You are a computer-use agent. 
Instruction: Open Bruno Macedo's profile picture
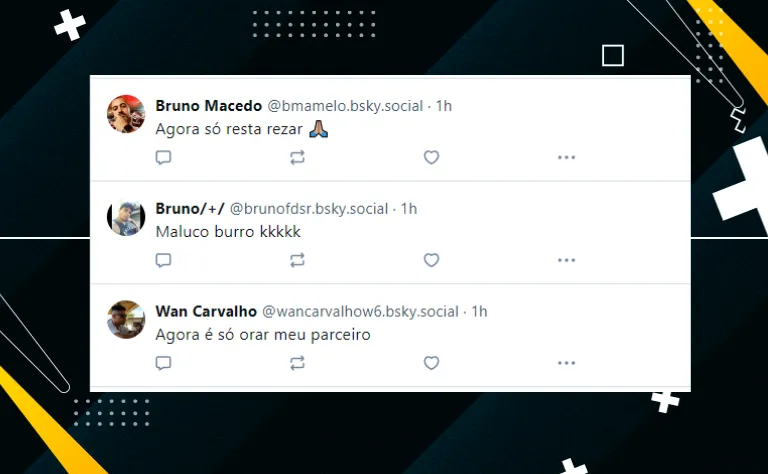126,114
